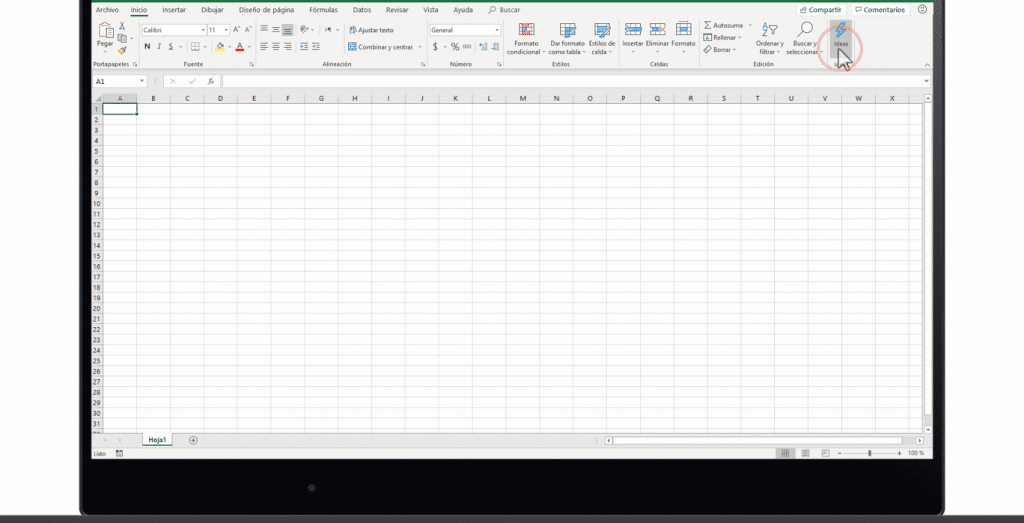This screenshot has width=1024, height=523.
Task: Expand the formula bar chevron
Action: click(x=926, y=81)
